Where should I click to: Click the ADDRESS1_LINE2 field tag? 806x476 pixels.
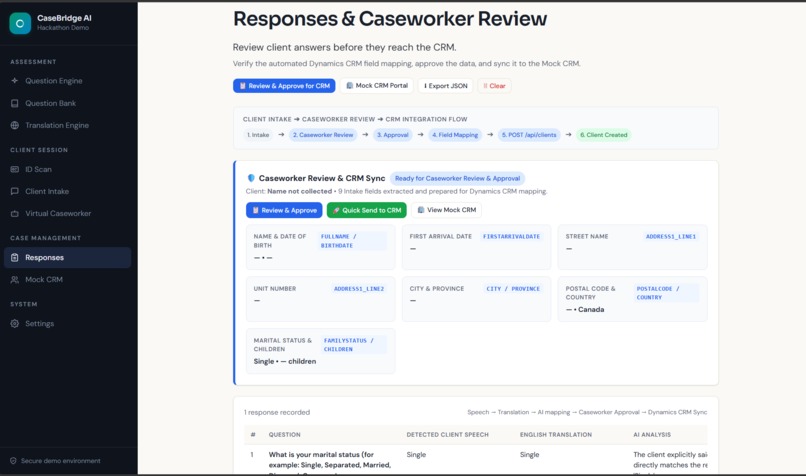click(x=359, y=289)
